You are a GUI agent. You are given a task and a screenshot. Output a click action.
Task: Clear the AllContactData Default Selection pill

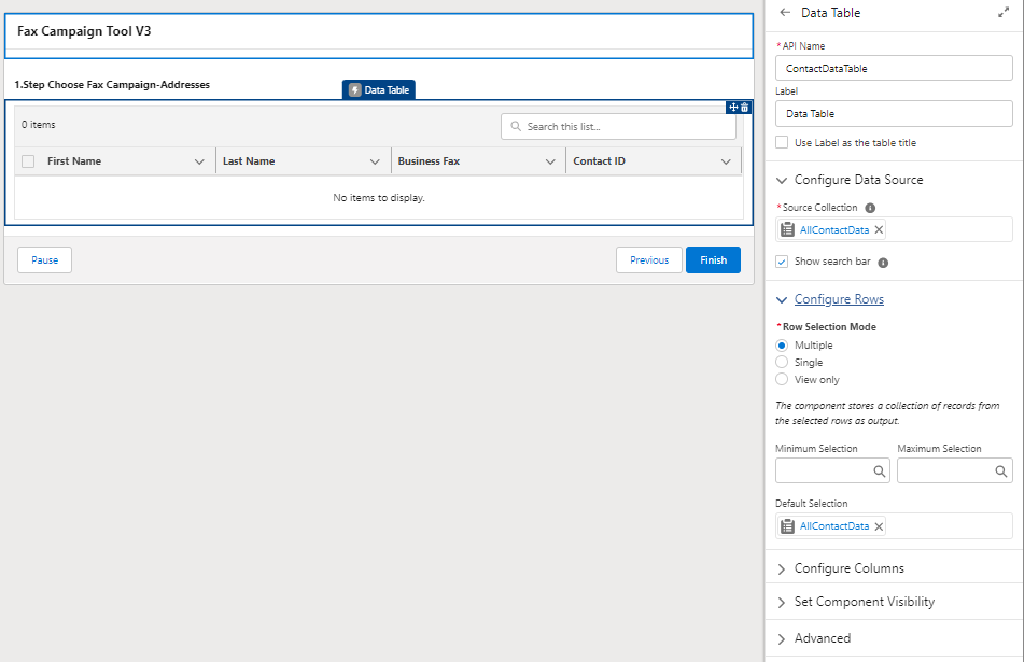click(879, 526)
